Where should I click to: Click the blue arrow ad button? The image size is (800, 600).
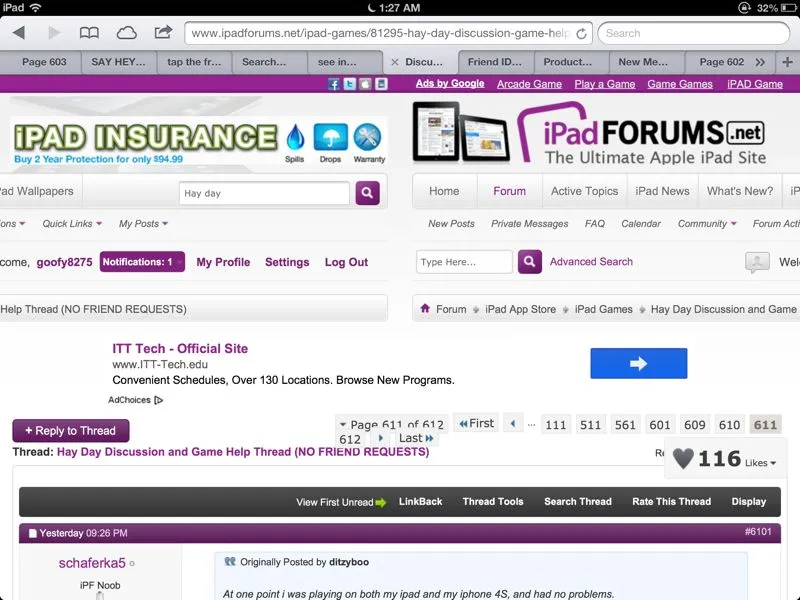pos(638,363)
